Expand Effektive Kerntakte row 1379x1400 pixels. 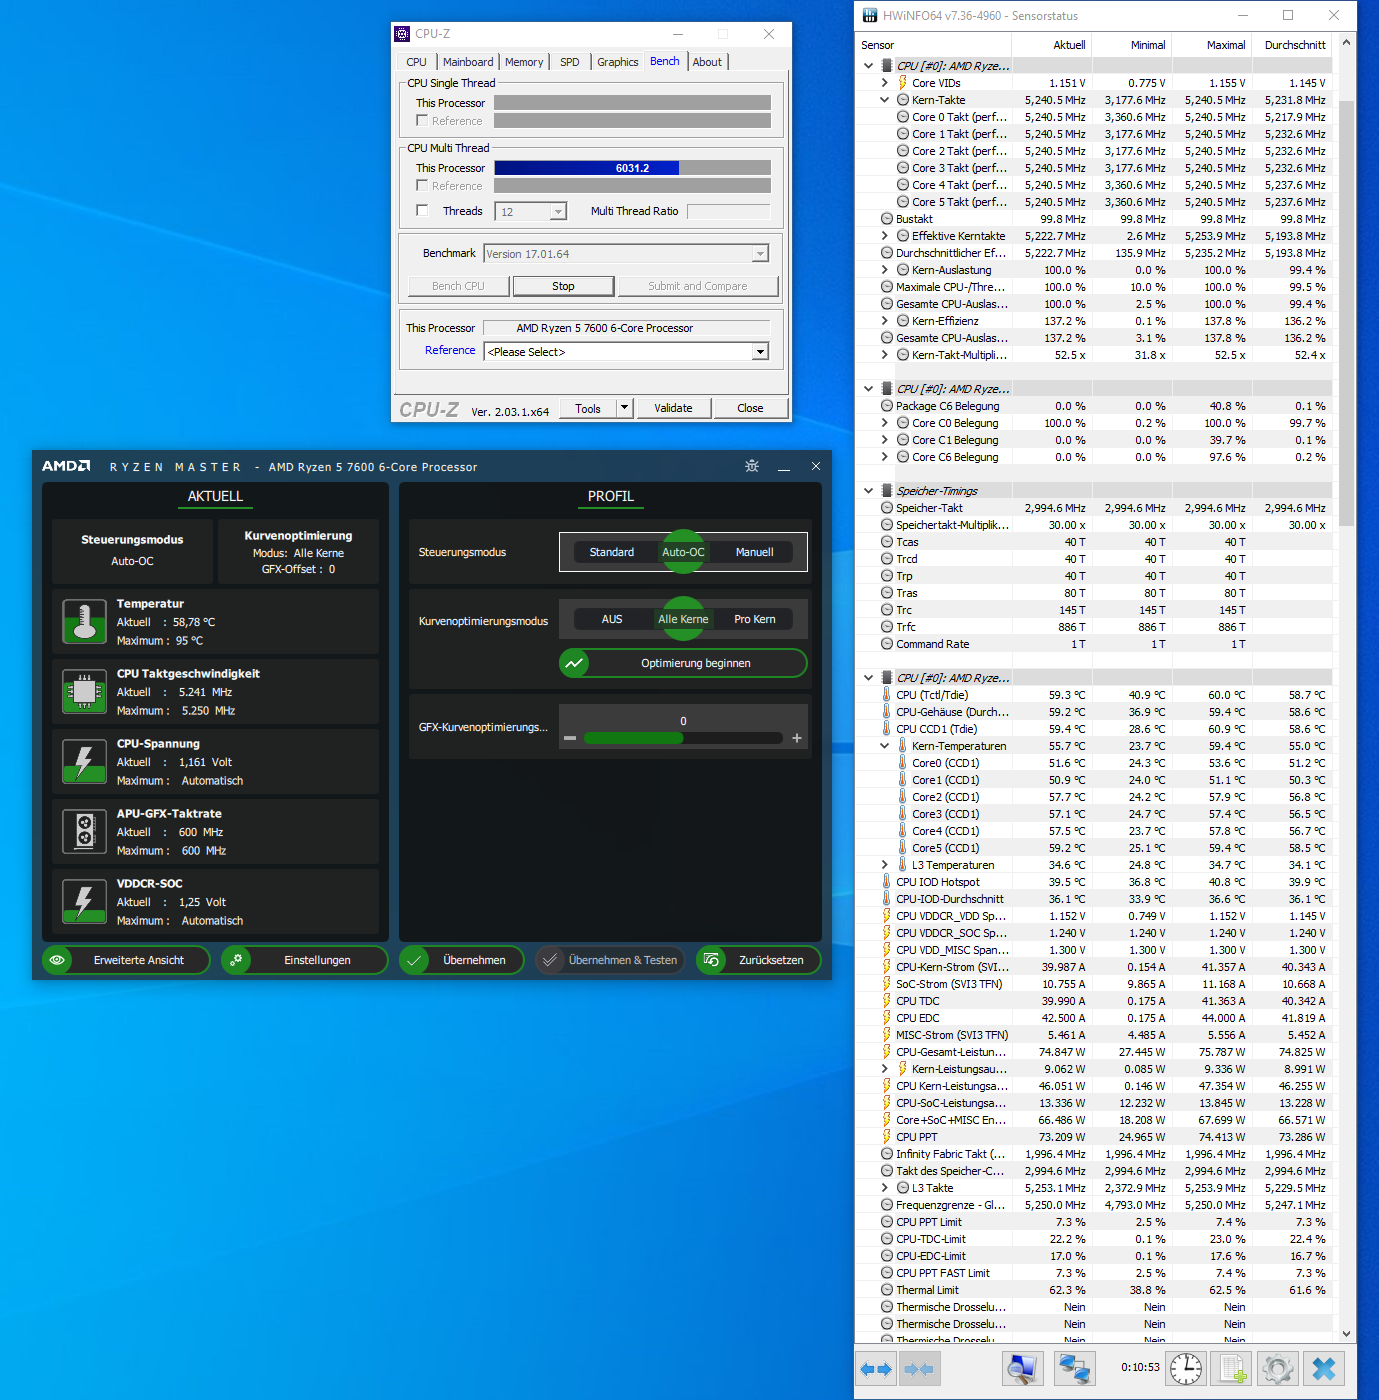coord(885,236)
